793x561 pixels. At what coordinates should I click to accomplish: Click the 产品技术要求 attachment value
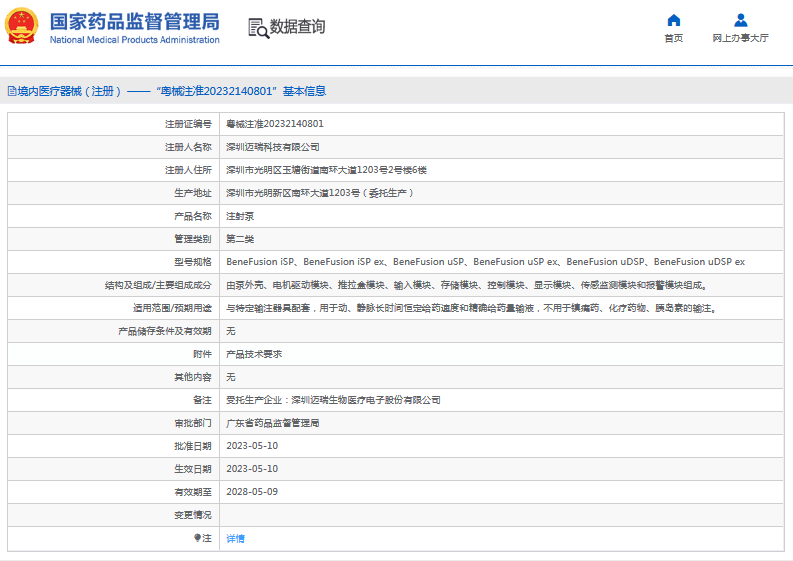pyautogui.click(x=254, y=354)
